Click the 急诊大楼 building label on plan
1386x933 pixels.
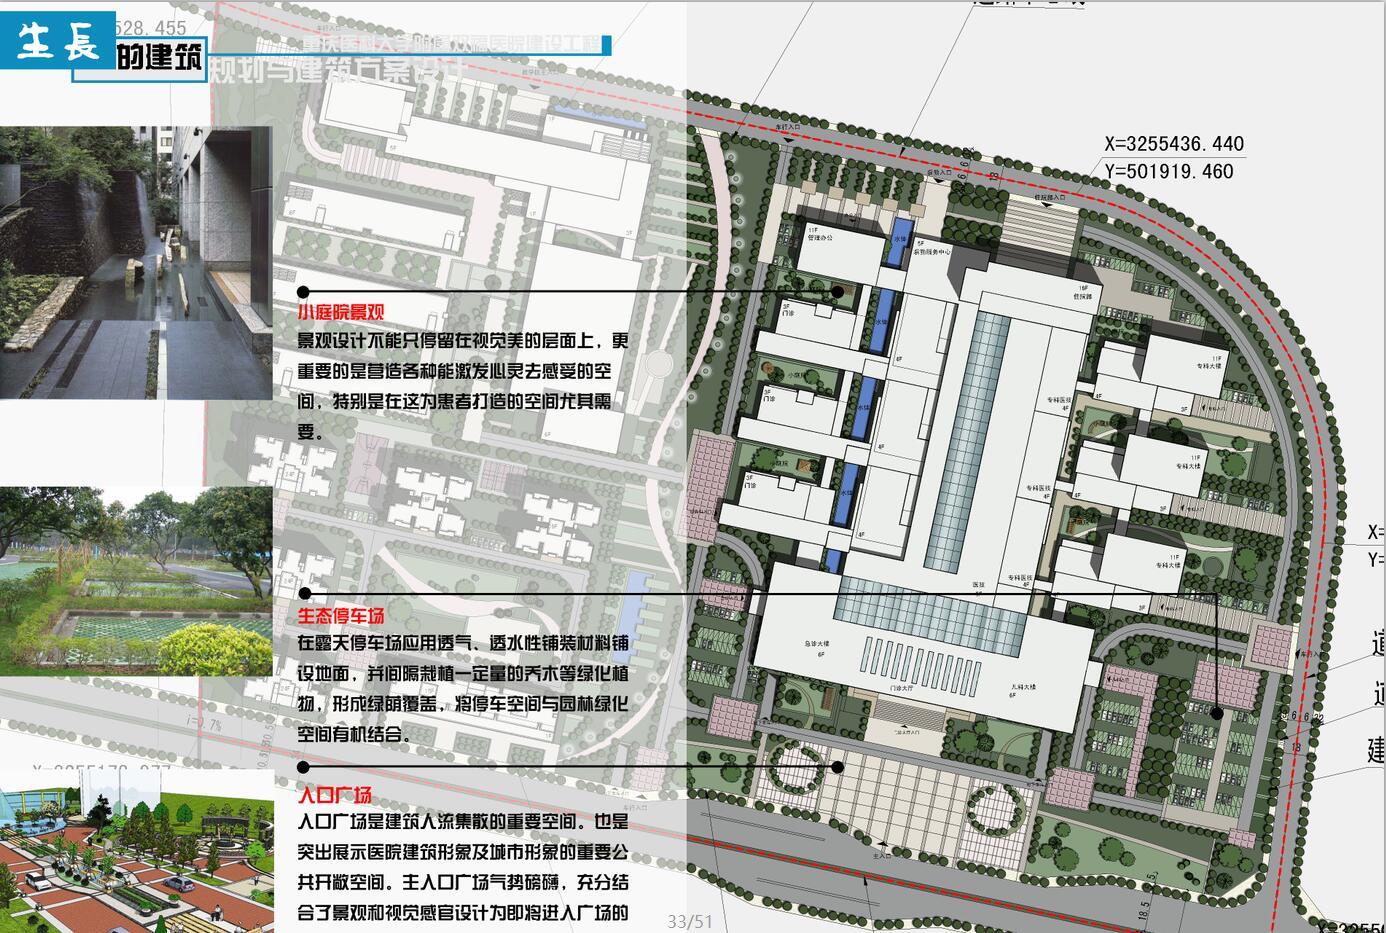click(x=819, y=645)
